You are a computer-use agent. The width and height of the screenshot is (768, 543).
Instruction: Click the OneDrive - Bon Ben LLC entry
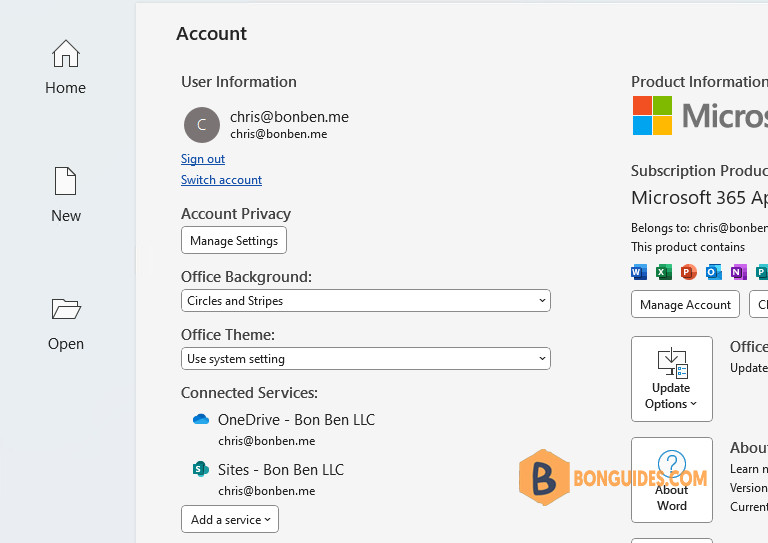click(296, 420)
